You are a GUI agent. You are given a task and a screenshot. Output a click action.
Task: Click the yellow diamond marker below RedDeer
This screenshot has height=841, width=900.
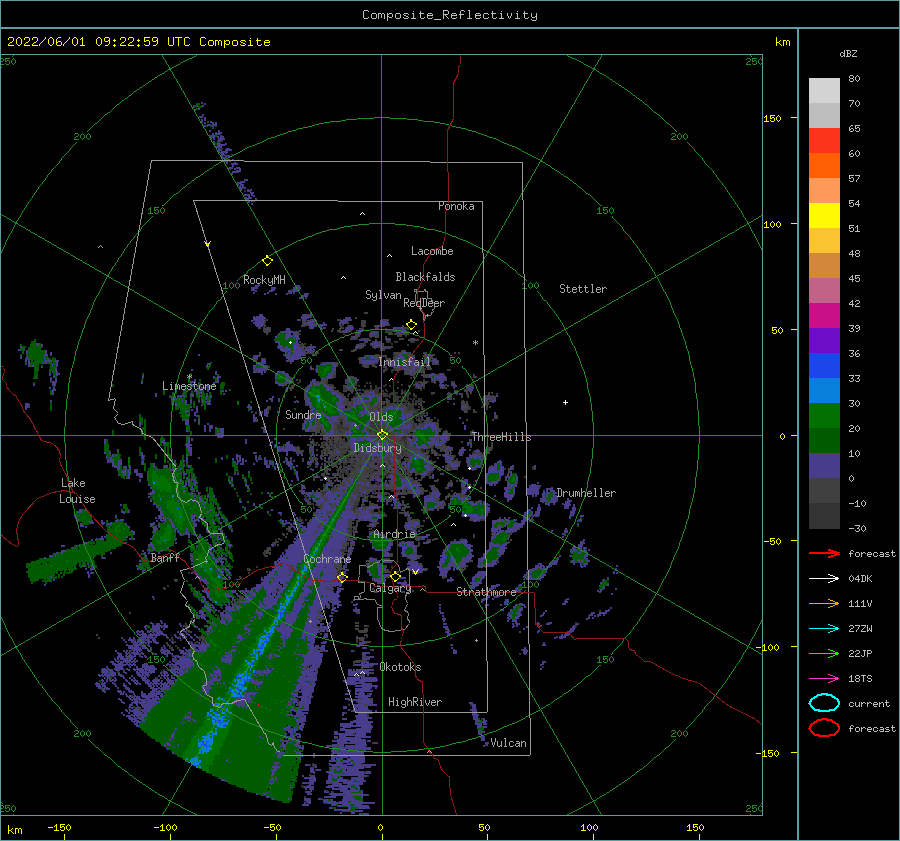tap(412, 325)
